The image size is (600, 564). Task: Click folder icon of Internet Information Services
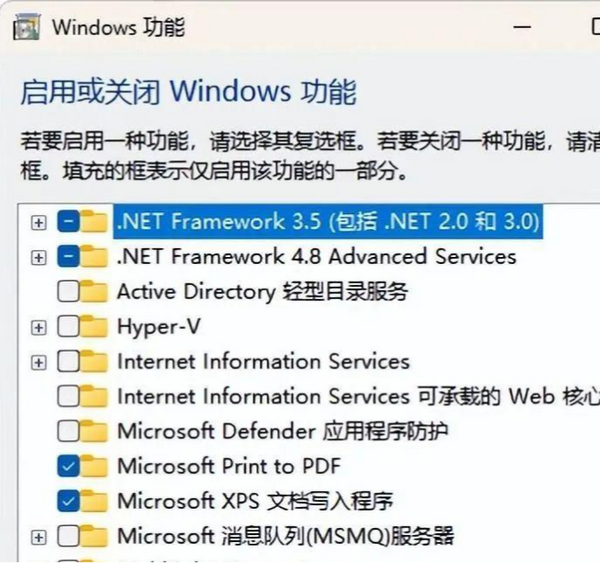click(94, 361)
